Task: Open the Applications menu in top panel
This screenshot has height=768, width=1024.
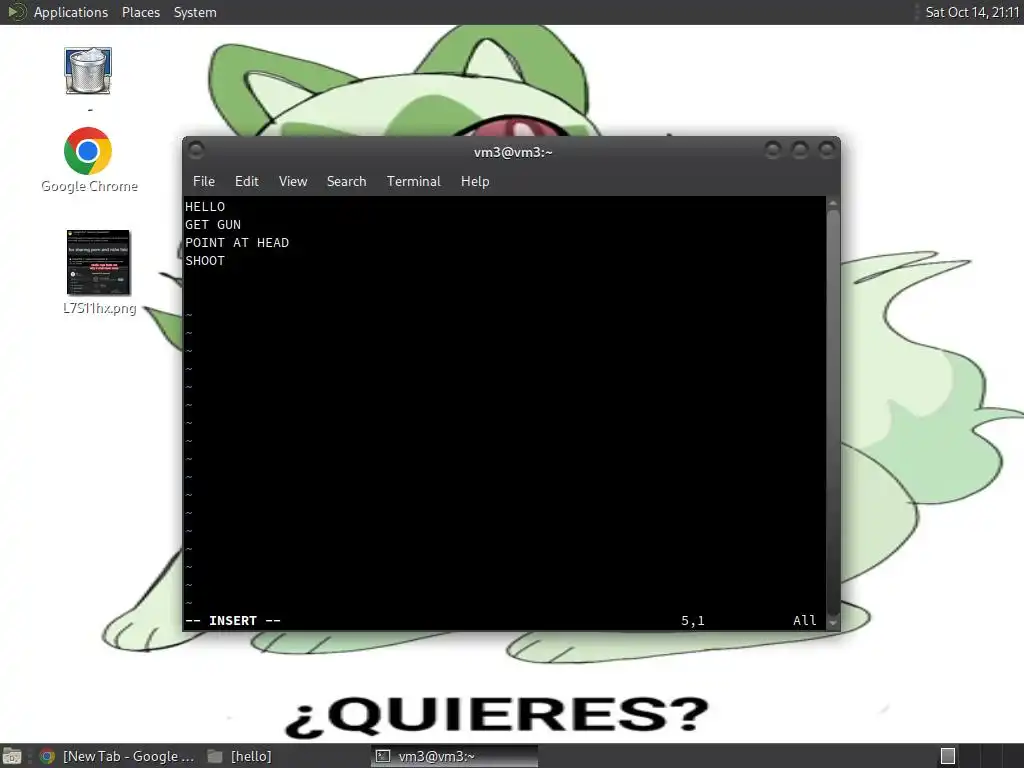Action: [71, 12]
